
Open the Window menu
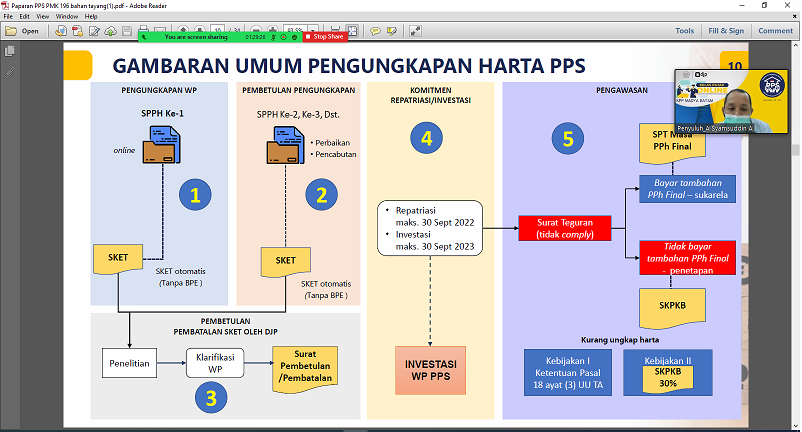pos(67,17)
